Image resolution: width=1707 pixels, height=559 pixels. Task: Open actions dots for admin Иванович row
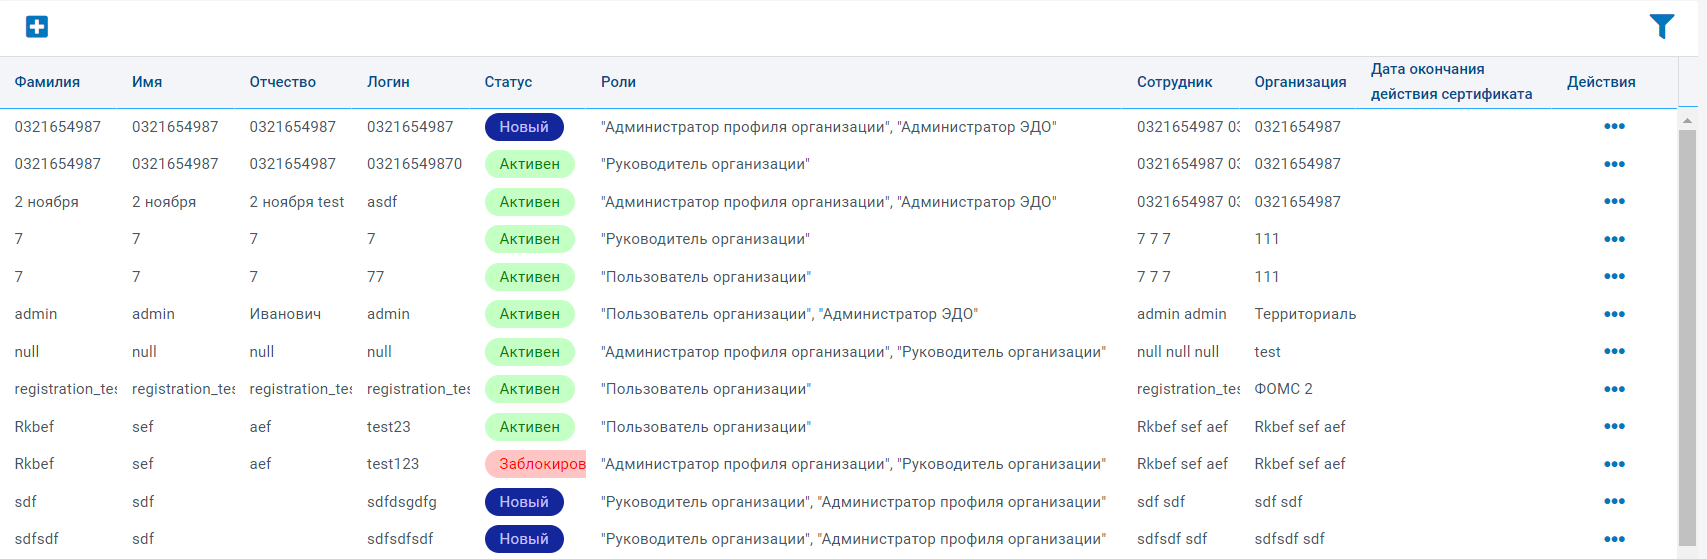click(1614, 314)
